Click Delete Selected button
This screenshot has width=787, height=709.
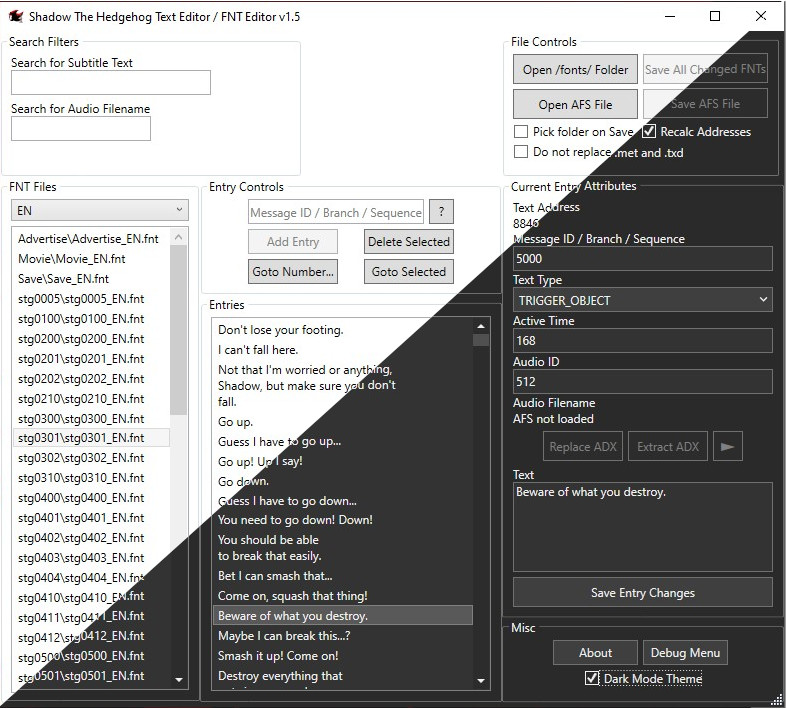(409, 242)
